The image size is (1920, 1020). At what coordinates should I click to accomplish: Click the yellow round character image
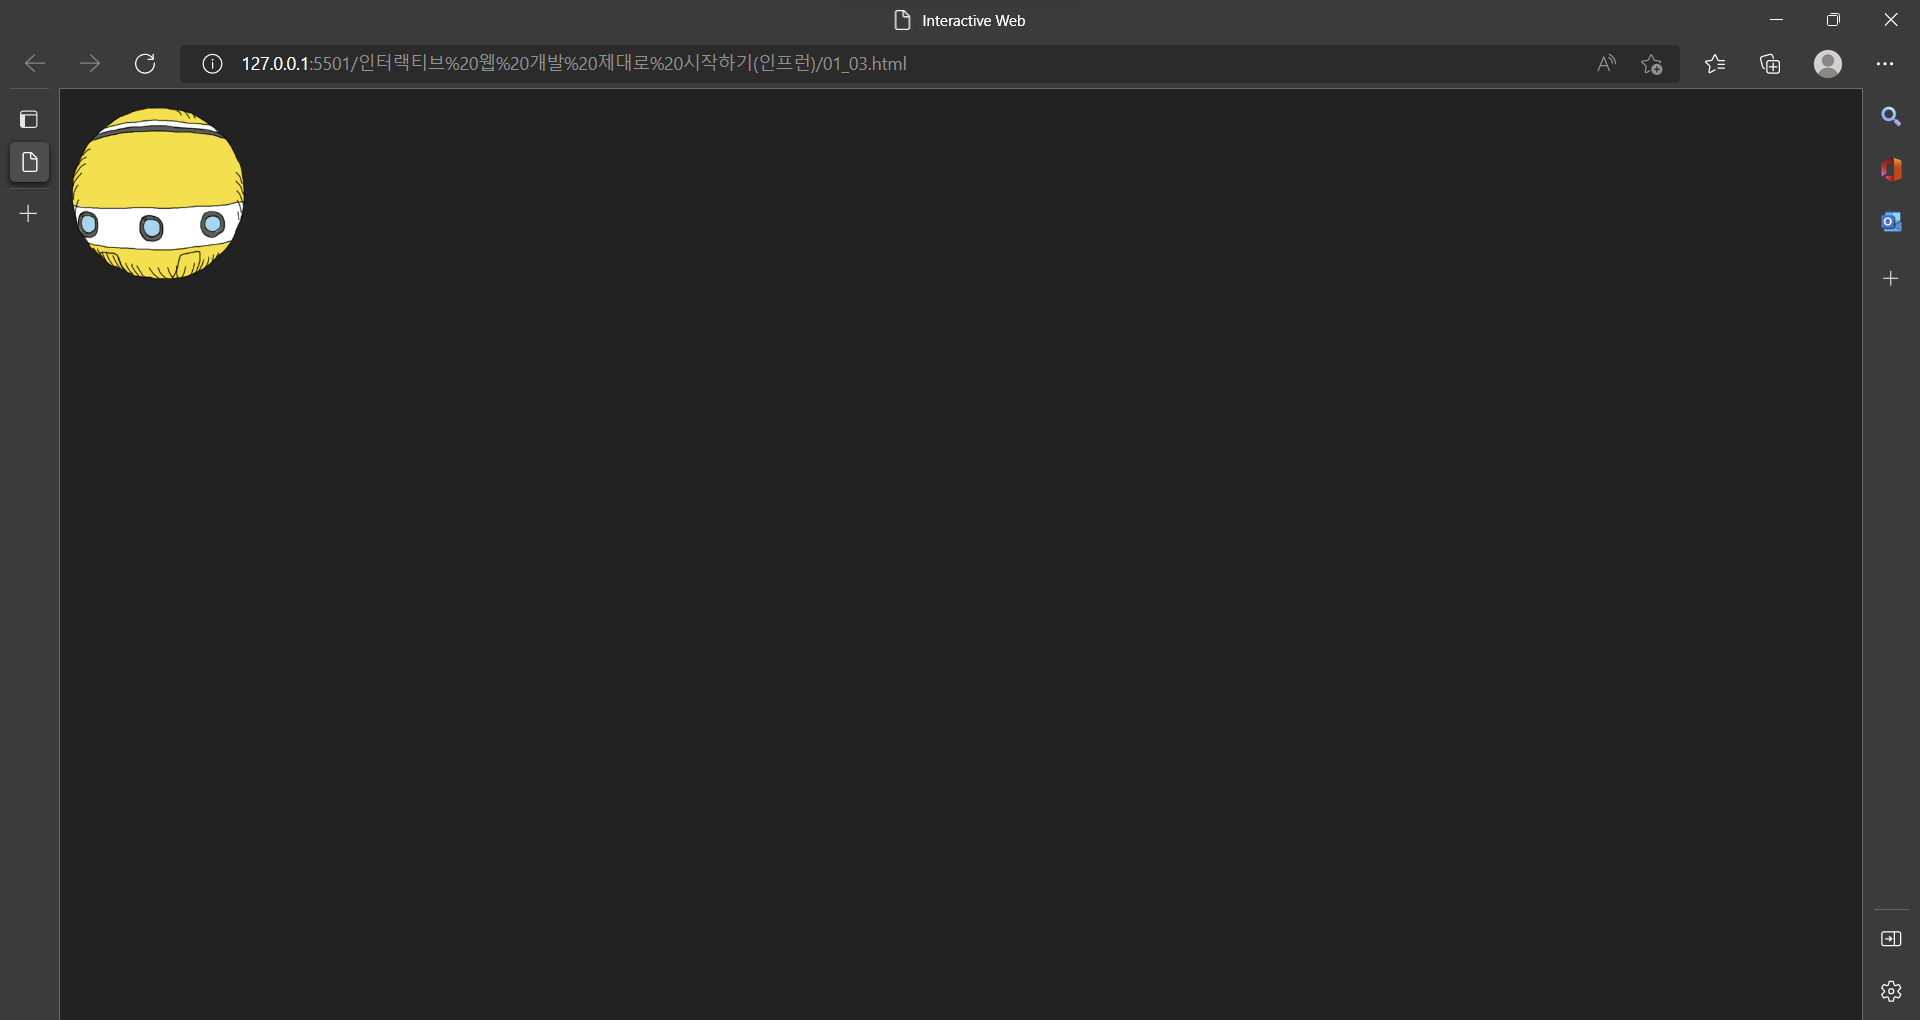[x=158, y=193]
